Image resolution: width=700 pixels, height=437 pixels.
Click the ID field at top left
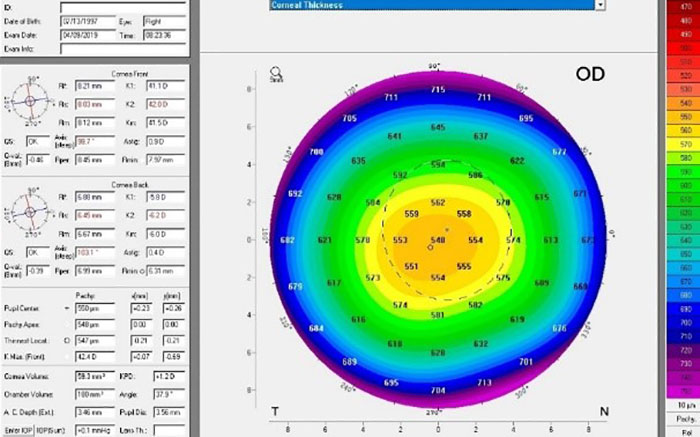[85, 5]
